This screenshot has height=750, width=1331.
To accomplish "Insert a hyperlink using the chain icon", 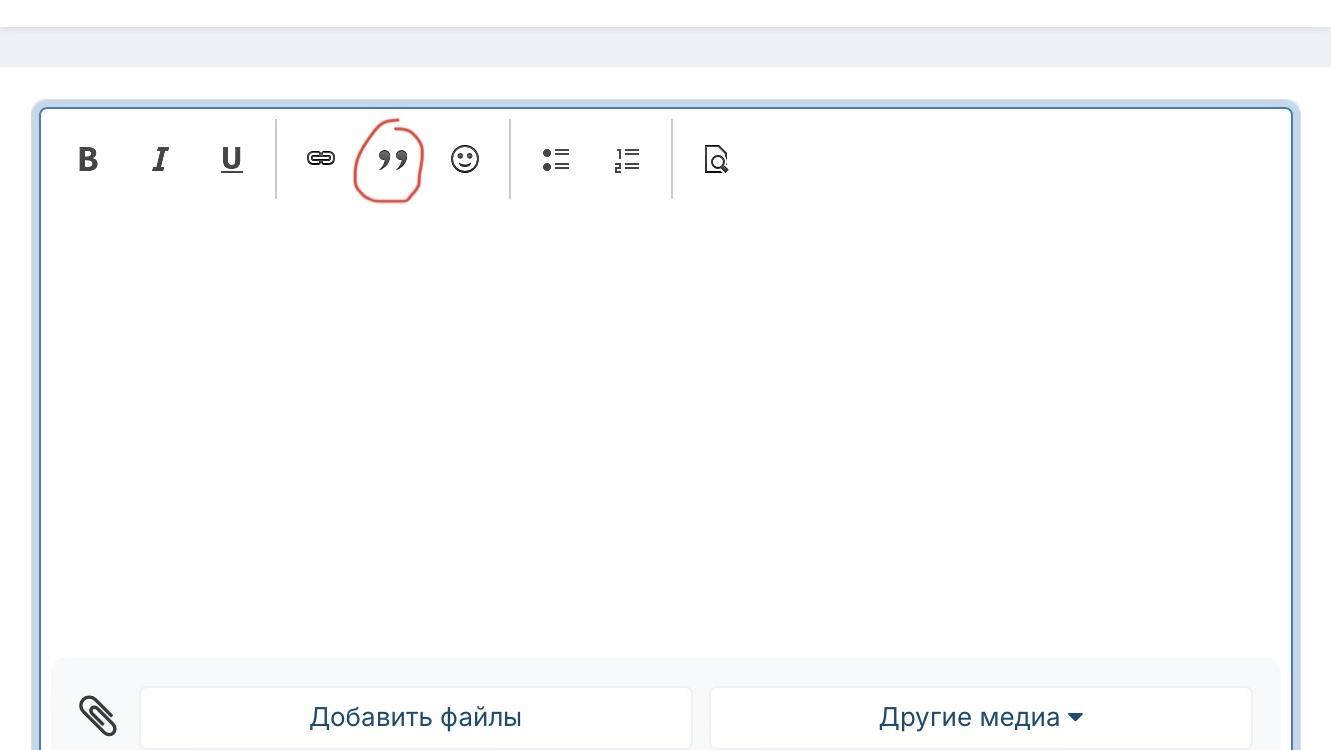I will [320, 159].
